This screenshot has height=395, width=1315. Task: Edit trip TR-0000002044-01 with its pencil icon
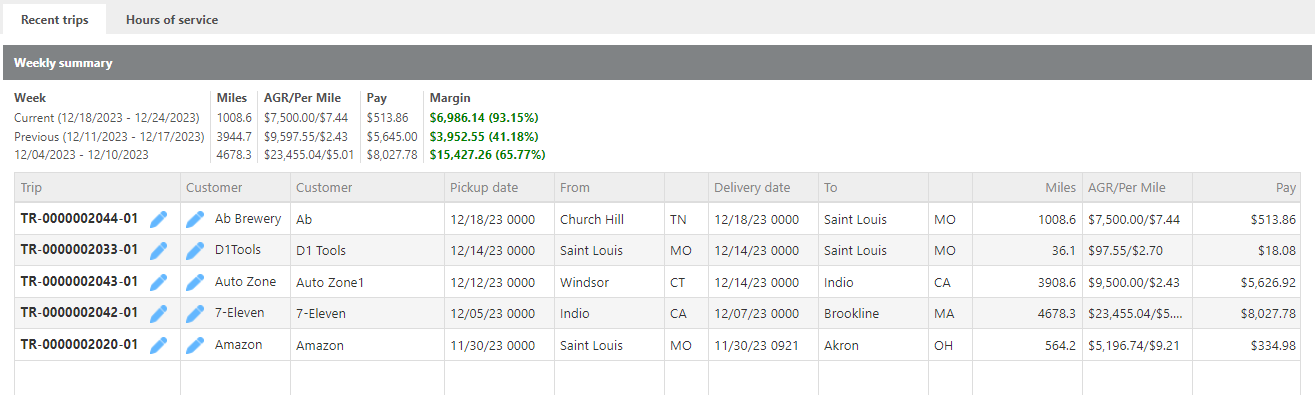158,219
